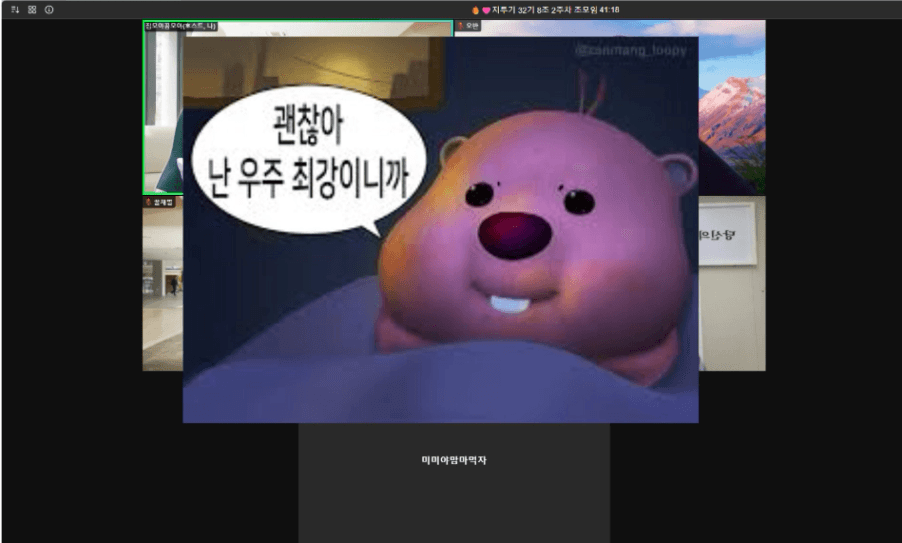Click the '괜찮아 난 우주 최강이니까' speech bubble
This screenshot has height=543, width=902.
pyautogui.click(x=309, y=159)
